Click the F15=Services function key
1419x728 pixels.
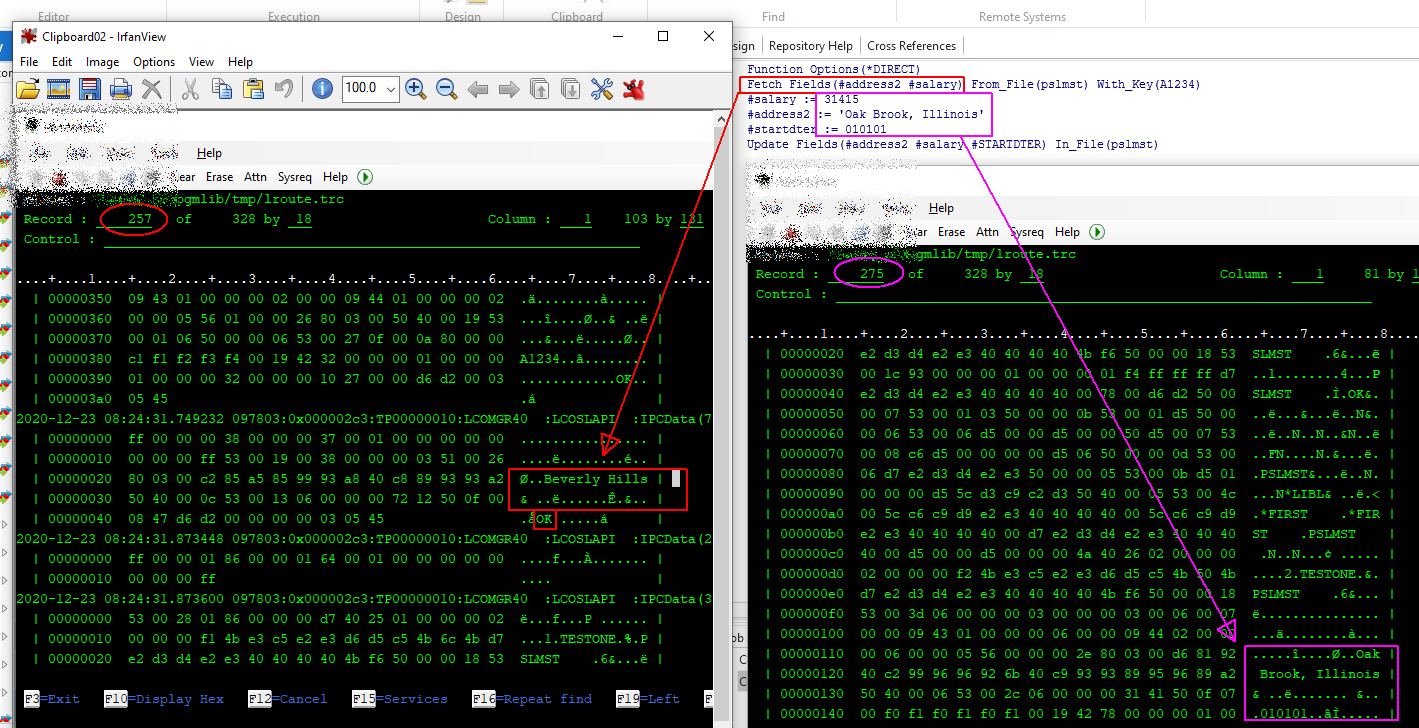[x=400, y=699]
